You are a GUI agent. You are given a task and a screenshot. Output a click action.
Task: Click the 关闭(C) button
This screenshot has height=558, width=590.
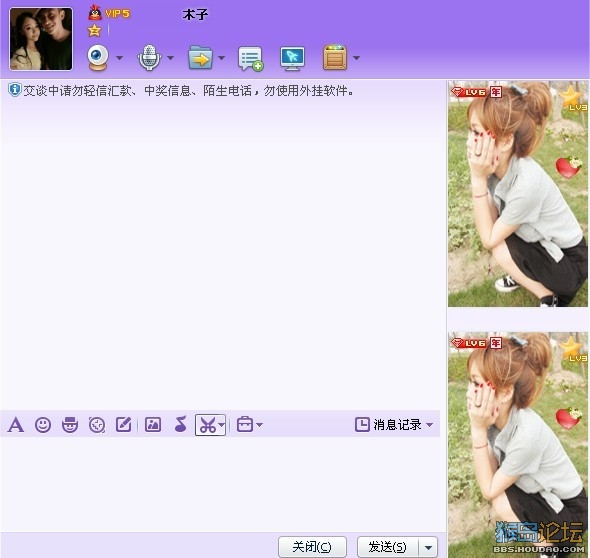pyautogui.click(x=312, y=547)
